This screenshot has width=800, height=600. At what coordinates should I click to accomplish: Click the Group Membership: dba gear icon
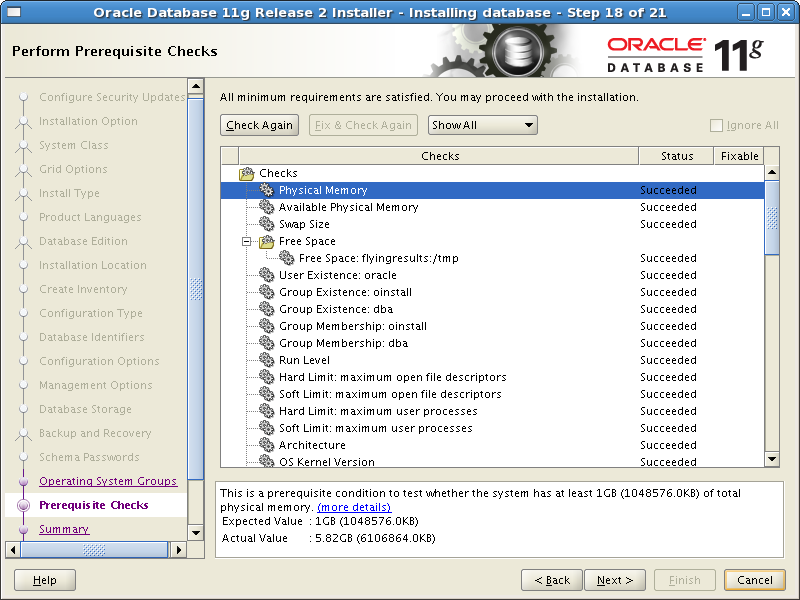[266, 343]
